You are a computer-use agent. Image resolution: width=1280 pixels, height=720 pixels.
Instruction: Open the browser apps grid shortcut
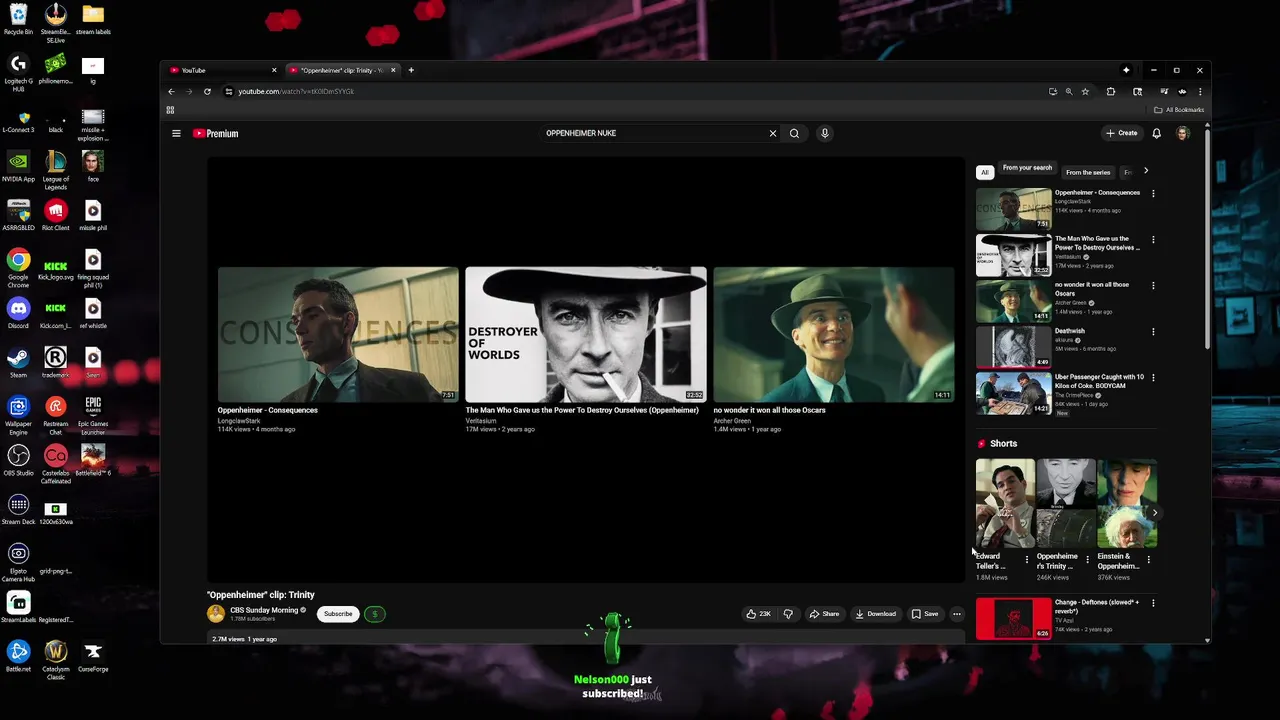click(x=170, y=110)
